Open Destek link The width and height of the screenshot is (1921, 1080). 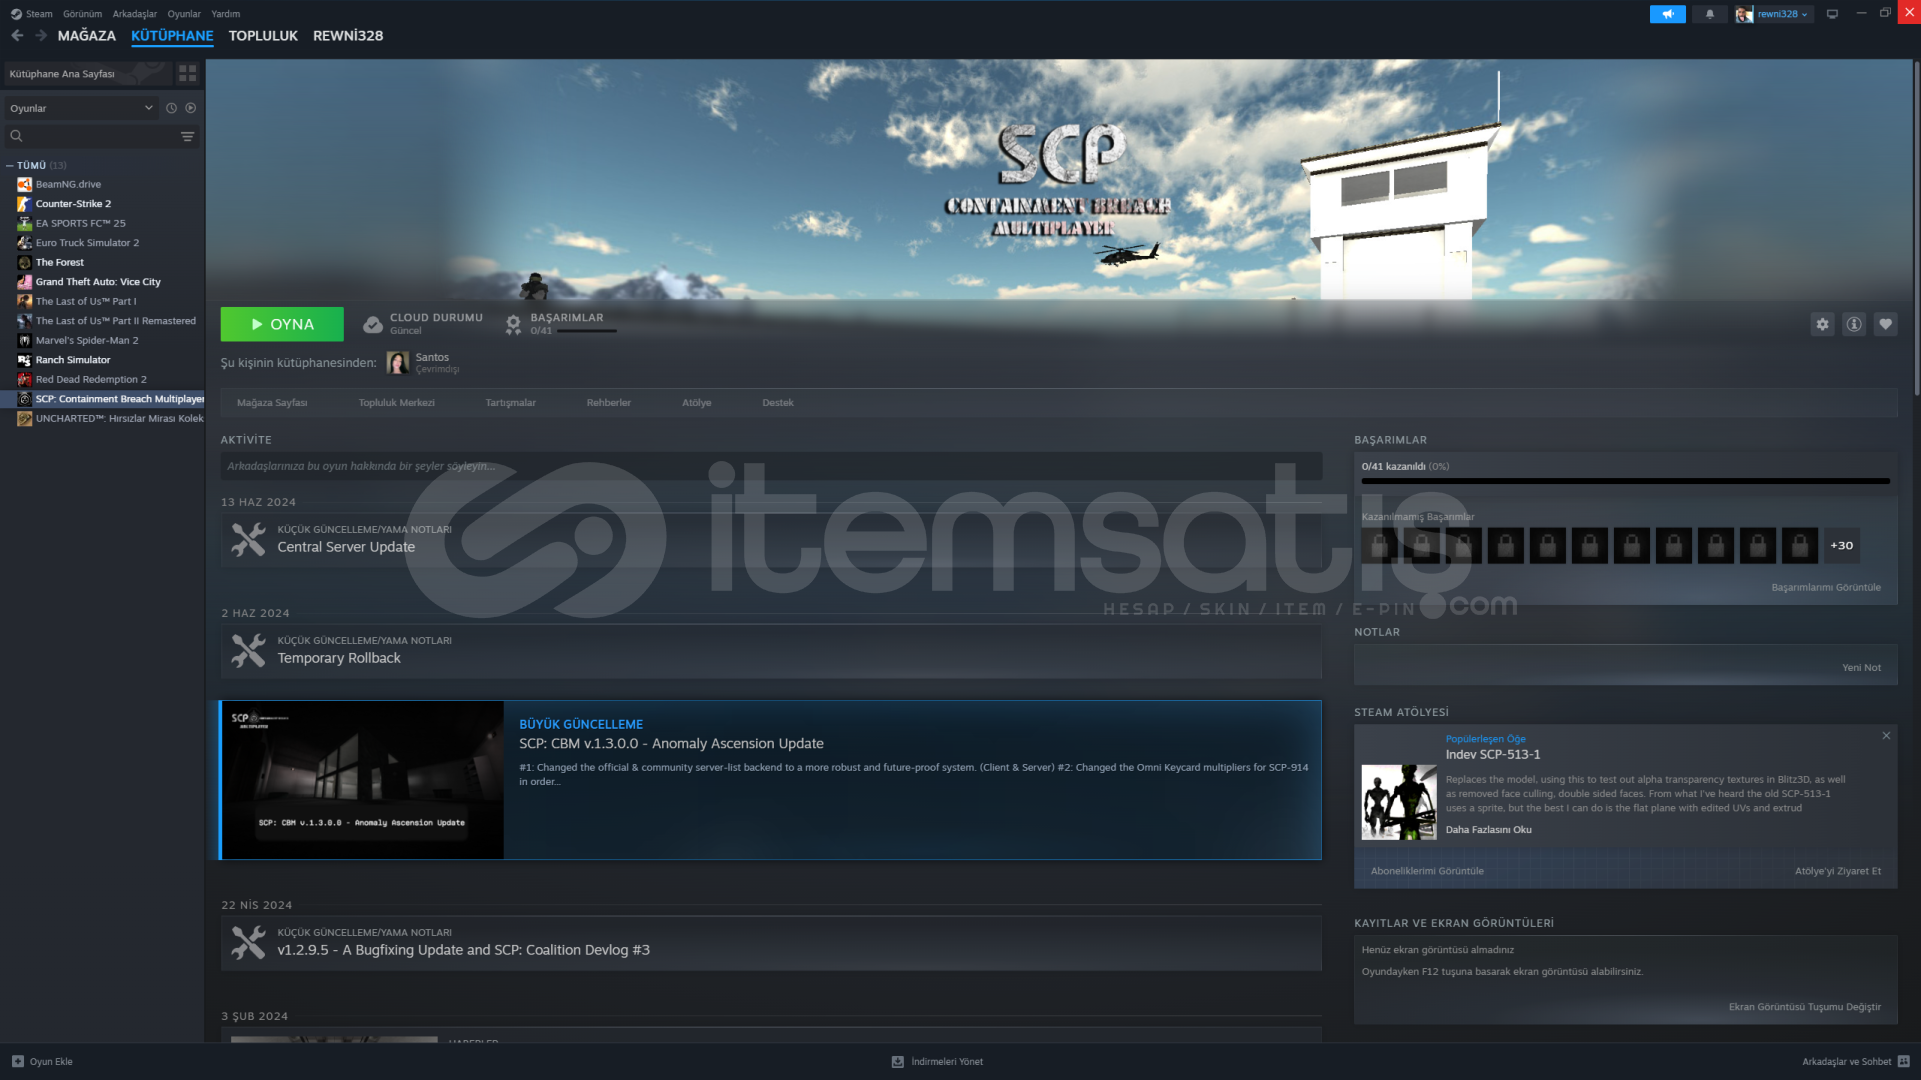point(777,403)
